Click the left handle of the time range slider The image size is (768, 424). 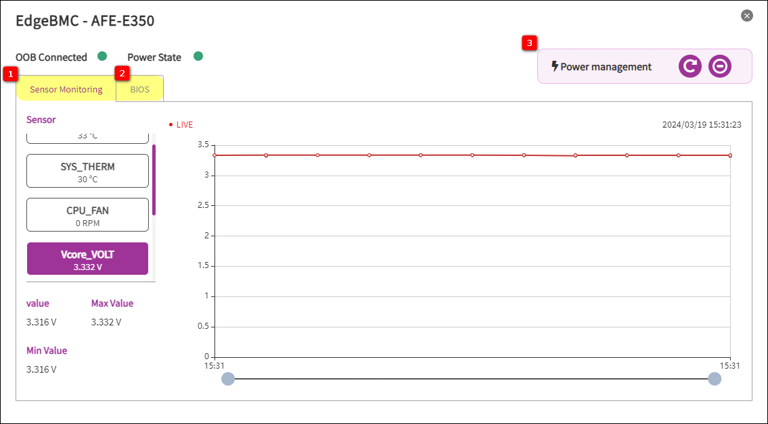(228, 379)
